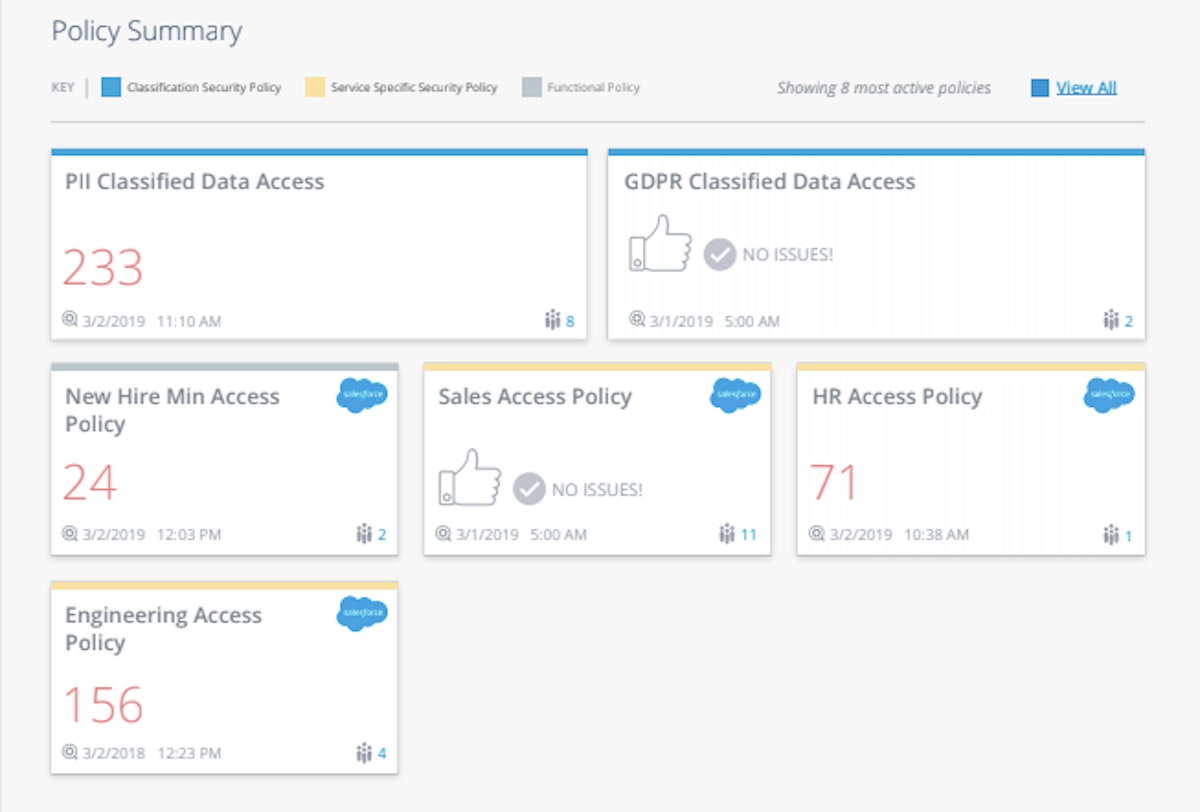The height and width of the screenshot is (812, 1200).
Task: Click user count 11 on Sales Access Policy
Action: click(x=748, y=535)
